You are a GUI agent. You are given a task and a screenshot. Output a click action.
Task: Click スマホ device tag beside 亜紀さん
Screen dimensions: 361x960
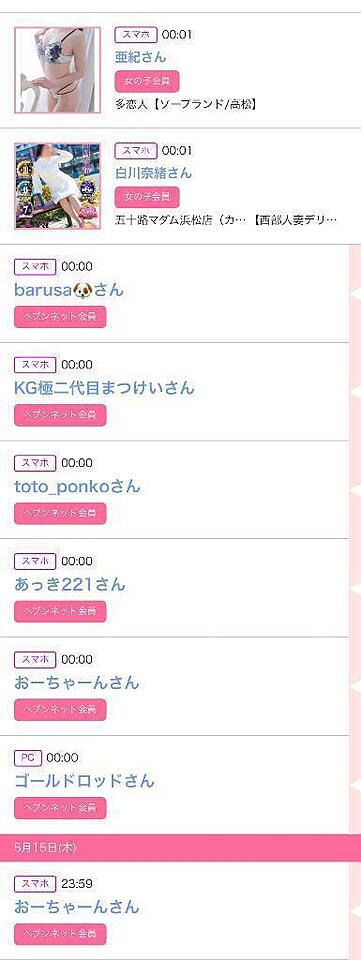pyautogui.click(x=136, y=34)
